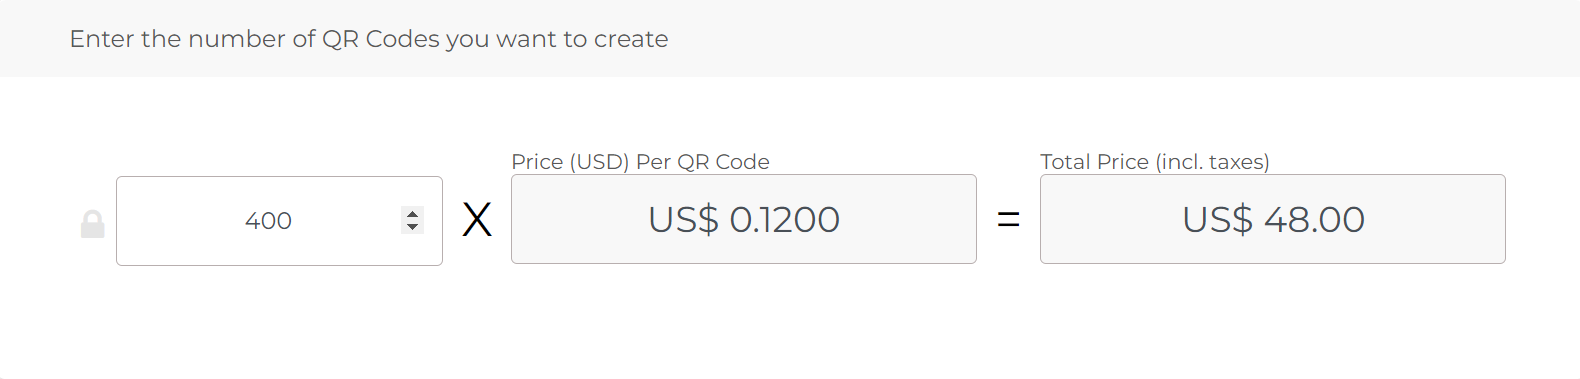Select the Price Per QR Code field
This screenshot has width=1580, height=379.
(744, 219)
